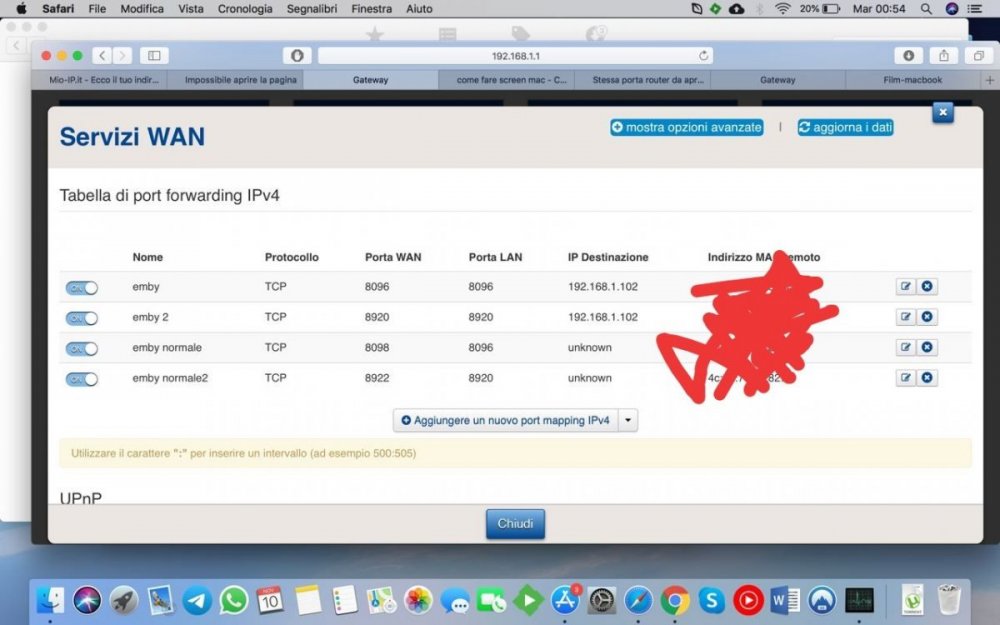Open System Preferences from the Dock
Image resolution: width=1000 pixels, height=625 pixels.
click(601, 600)
